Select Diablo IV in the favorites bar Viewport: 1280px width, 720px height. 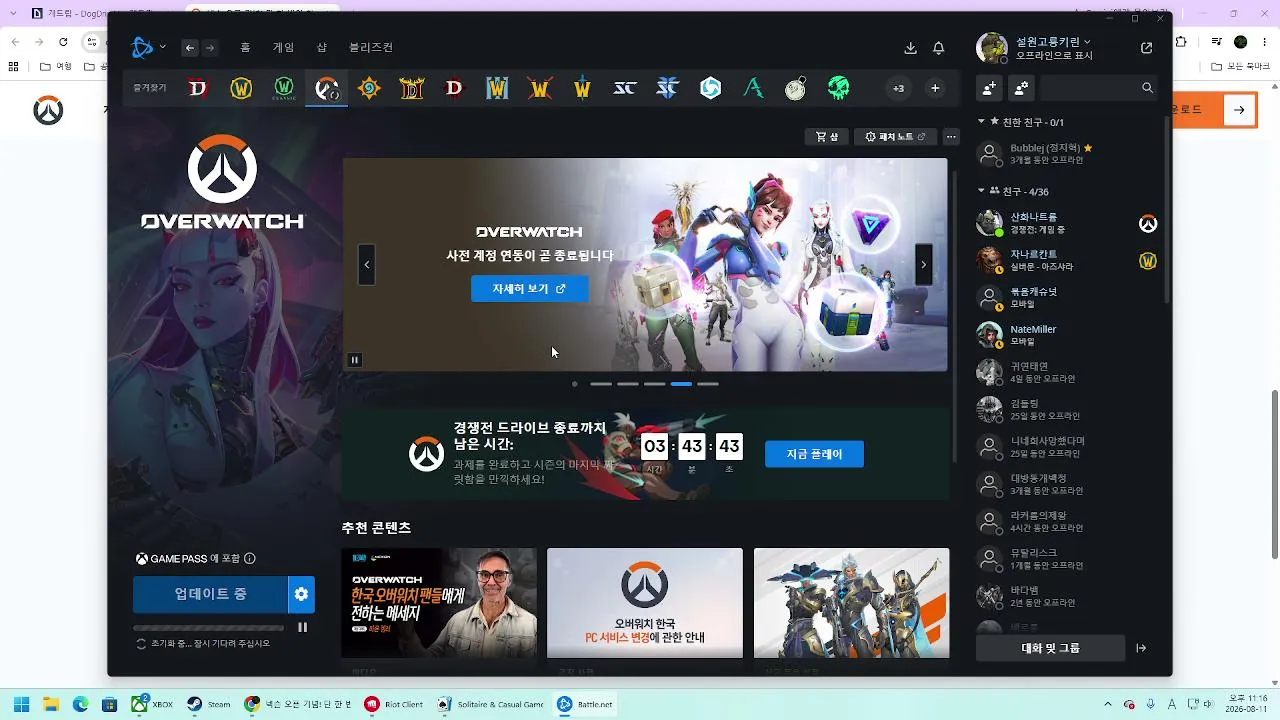click(198, 88)
